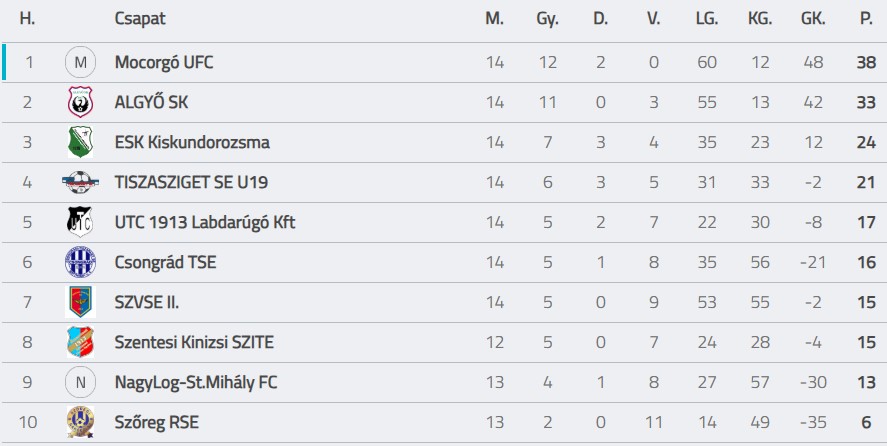This screenshot has width=887, height=446.
Task: Click the UTC 1913 club logo
Action: coord(80,222)
